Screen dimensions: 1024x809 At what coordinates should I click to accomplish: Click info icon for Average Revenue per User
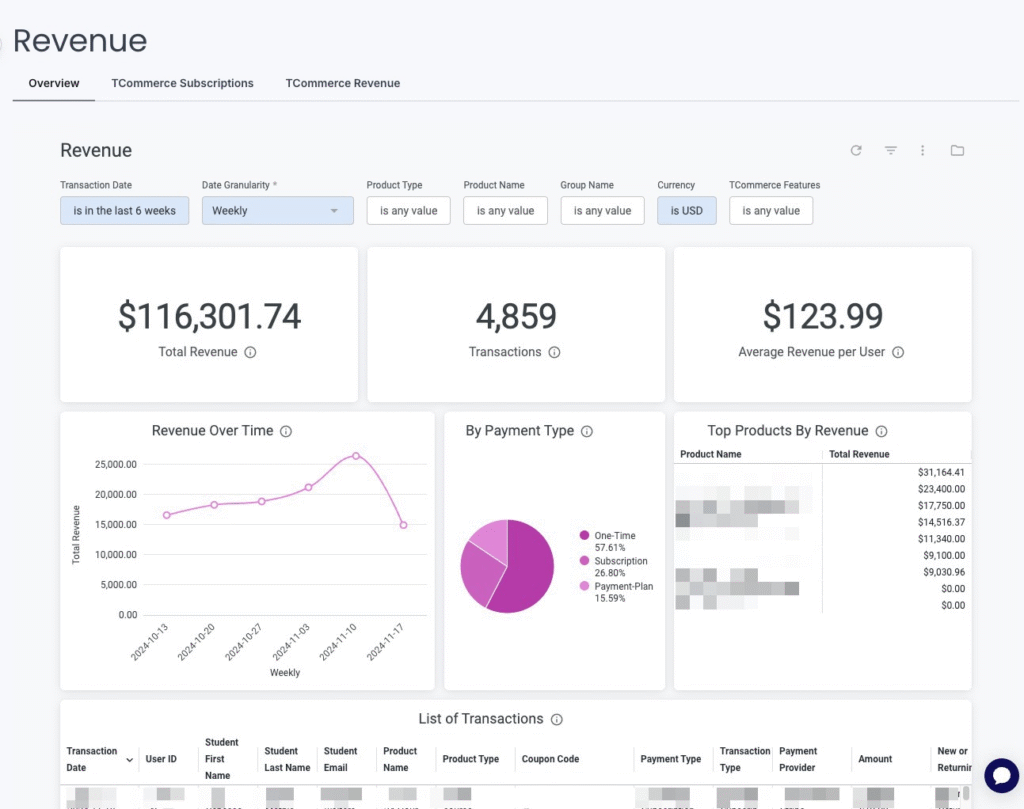[x=897, y=352]
